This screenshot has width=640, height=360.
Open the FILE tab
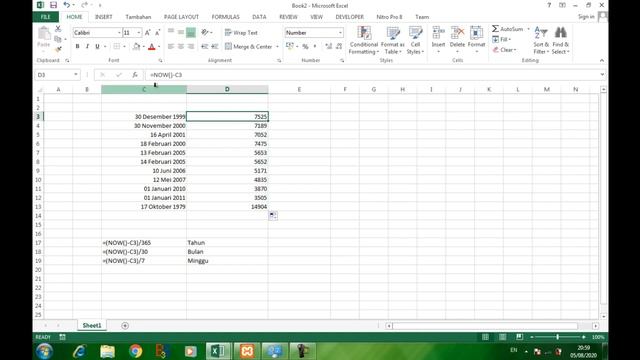point(46,17)
